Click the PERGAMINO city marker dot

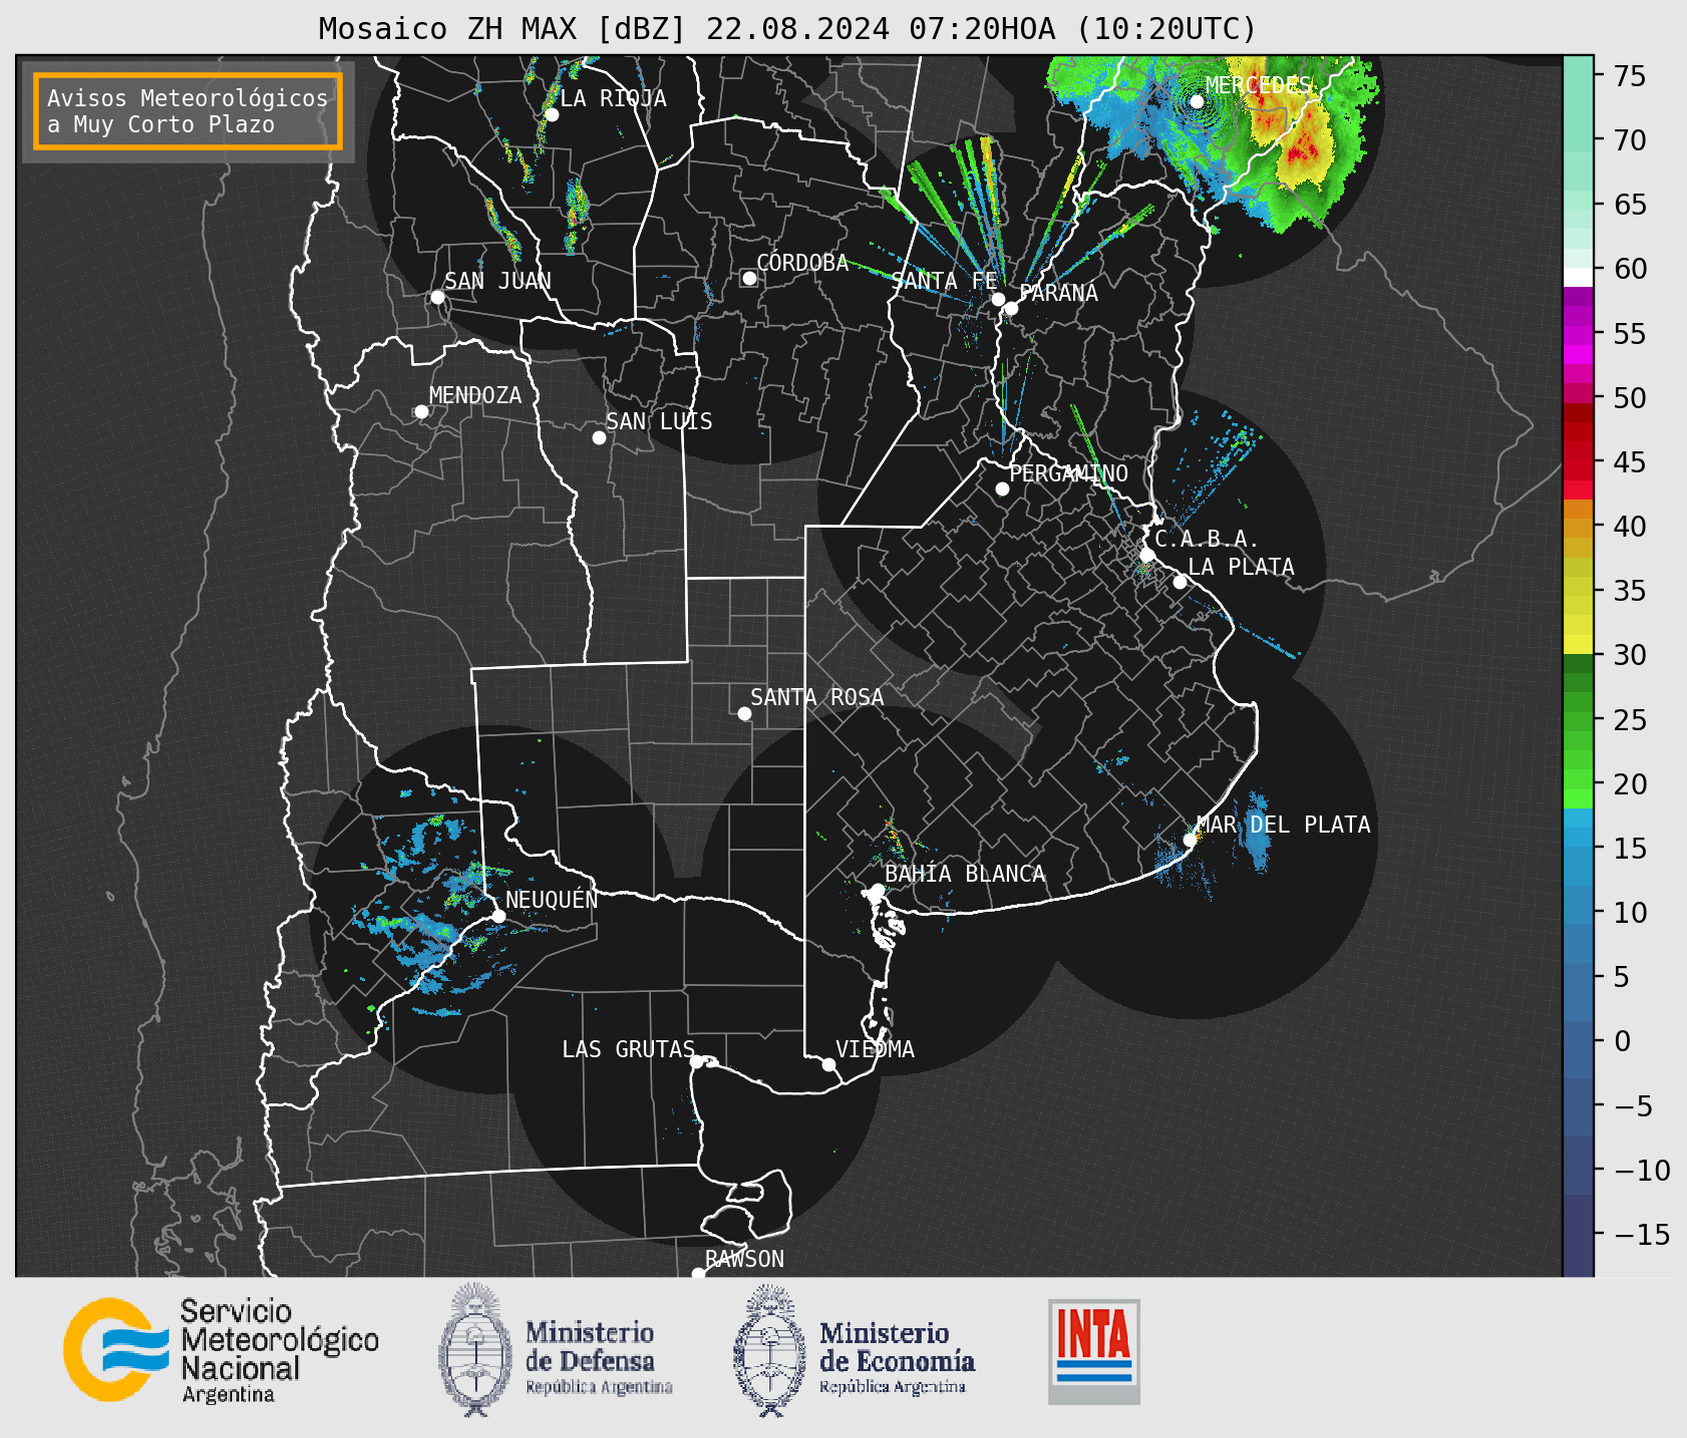pyautogui.click(x=1002, y=489)
